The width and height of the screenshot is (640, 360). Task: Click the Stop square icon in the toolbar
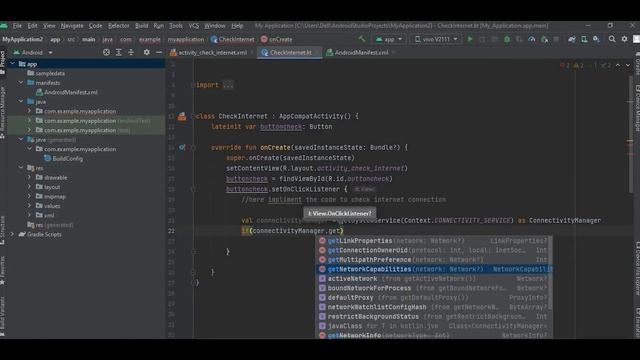(x=556, y=39)
